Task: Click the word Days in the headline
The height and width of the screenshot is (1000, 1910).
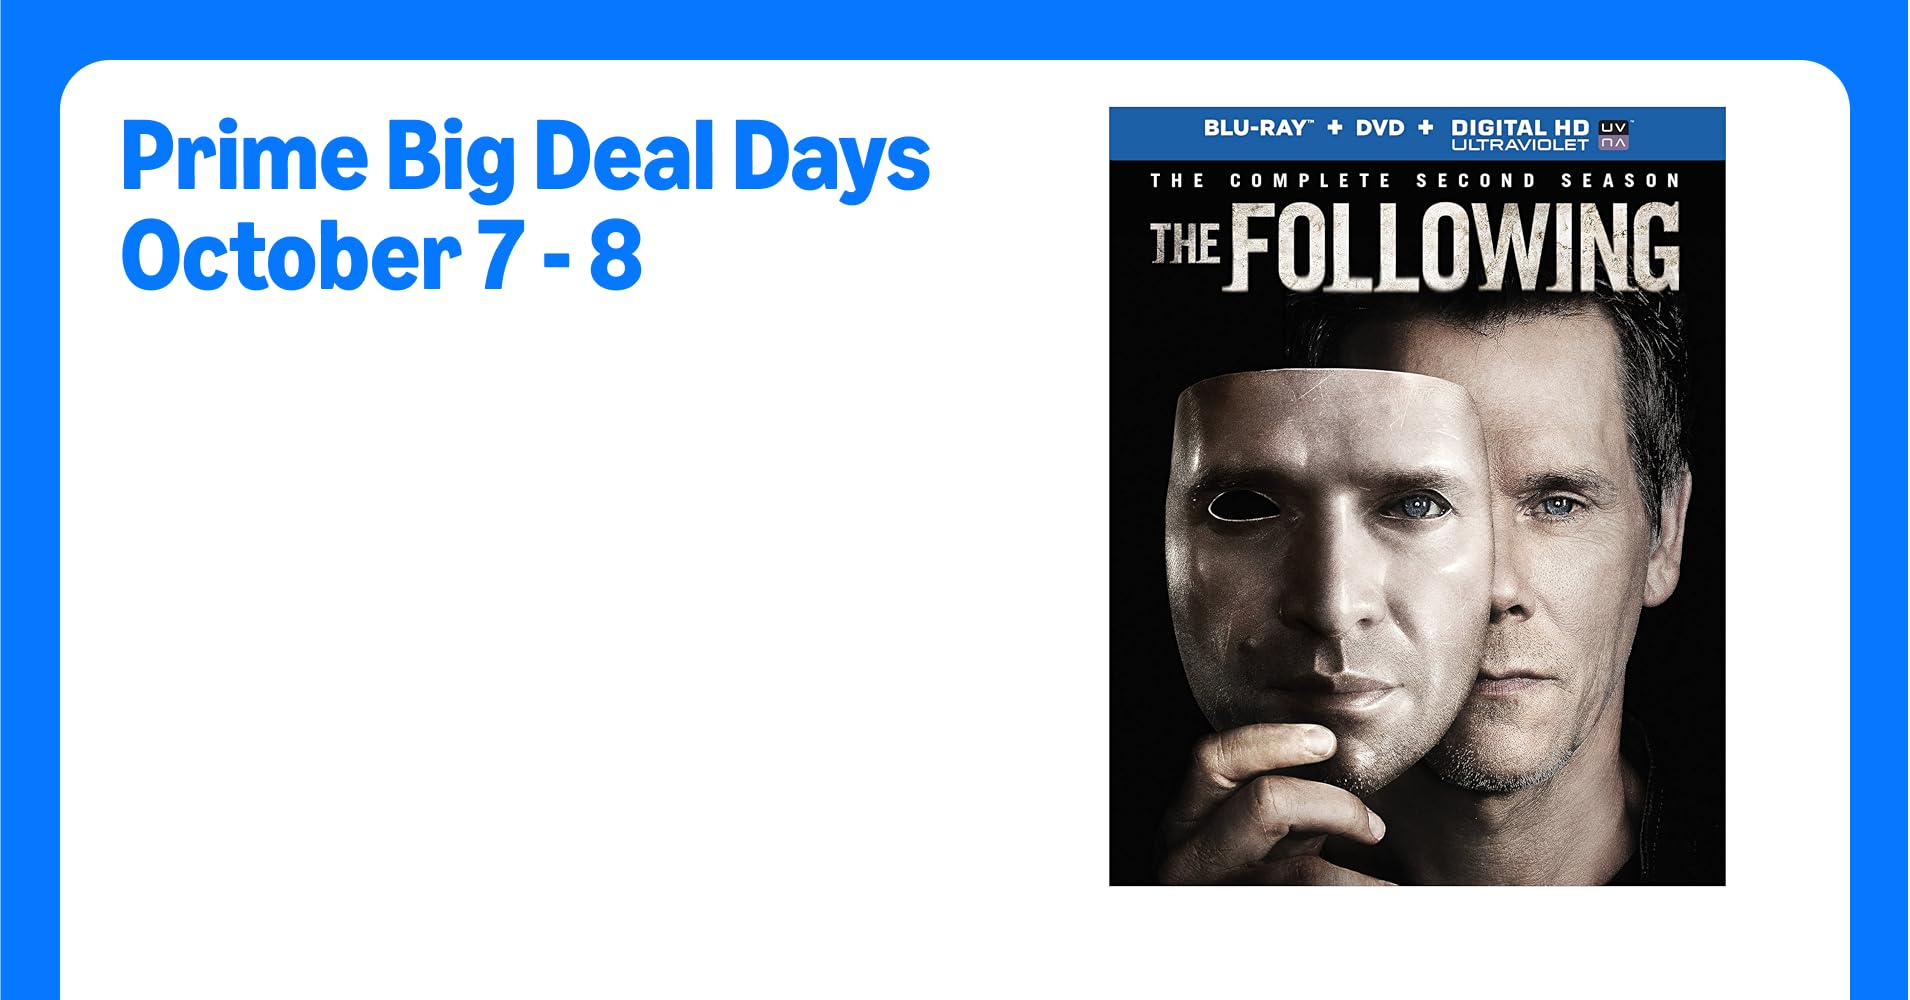Action: coord(831,158)
